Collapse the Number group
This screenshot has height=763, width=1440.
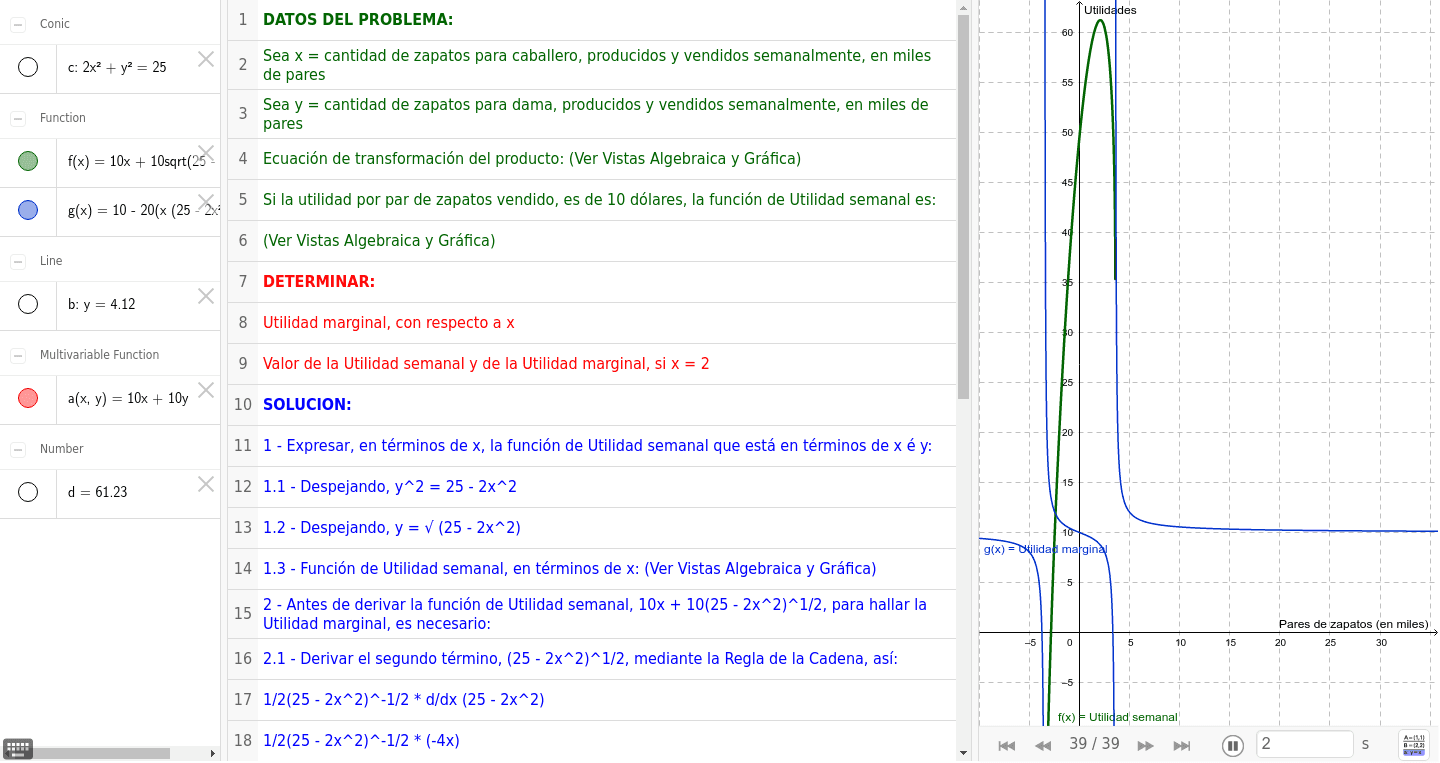point(18,449)
